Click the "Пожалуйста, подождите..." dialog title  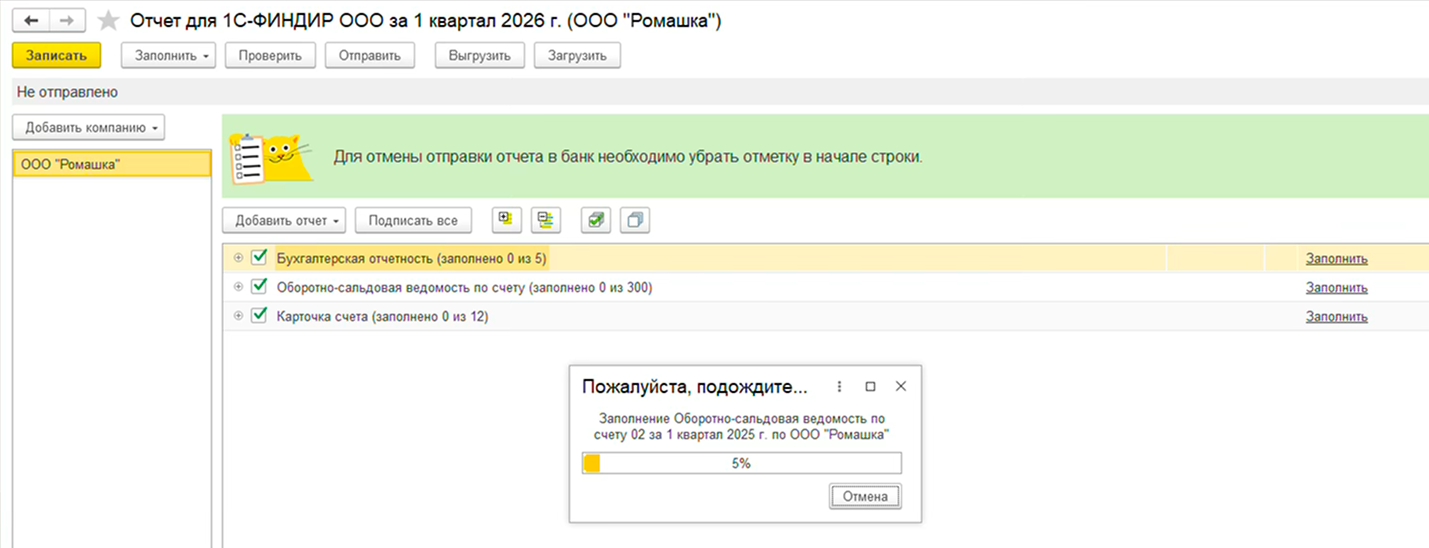(694, 387)
